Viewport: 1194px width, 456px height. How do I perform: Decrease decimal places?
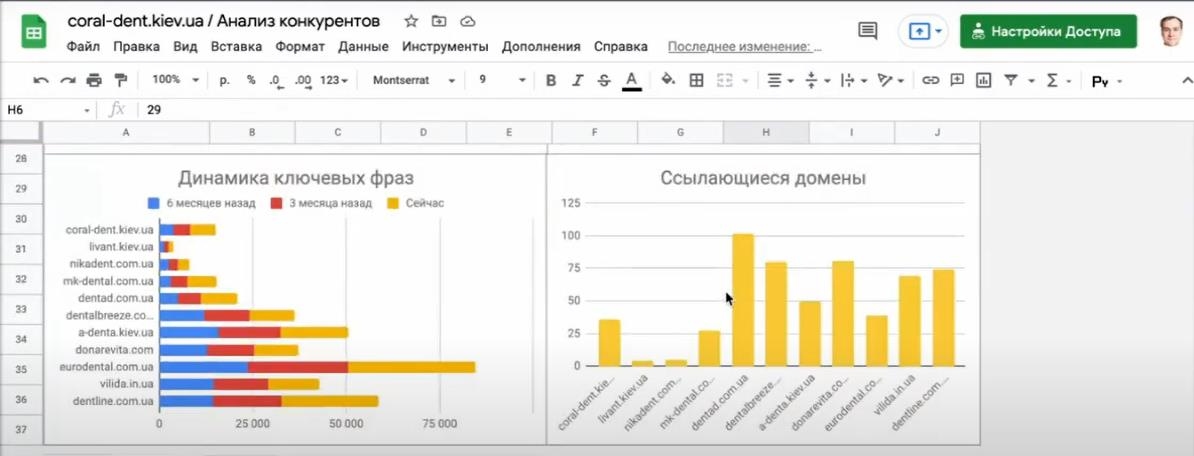coord(276,80)
